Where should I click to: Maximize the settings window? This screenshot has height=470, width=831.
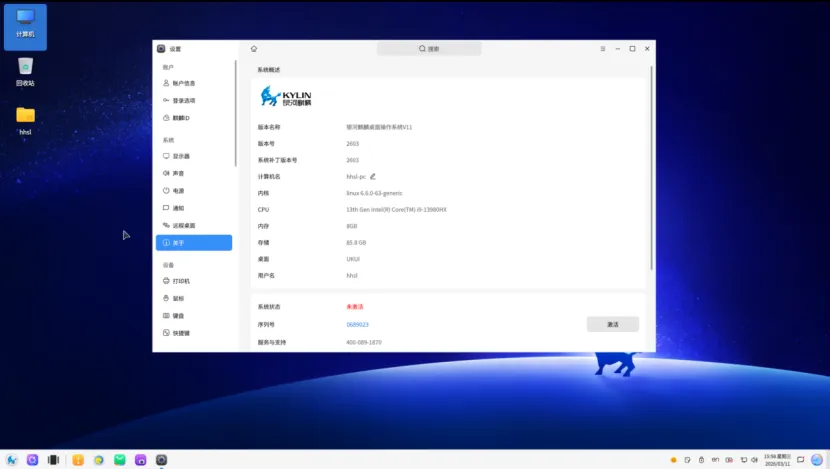tap(632, 49)
